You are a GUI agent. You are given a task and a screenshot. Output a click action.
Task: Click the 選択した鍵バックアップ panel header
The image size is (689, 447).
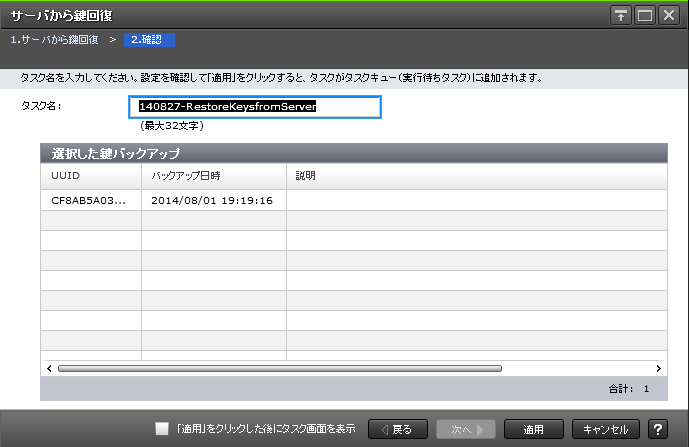(354, 153)
